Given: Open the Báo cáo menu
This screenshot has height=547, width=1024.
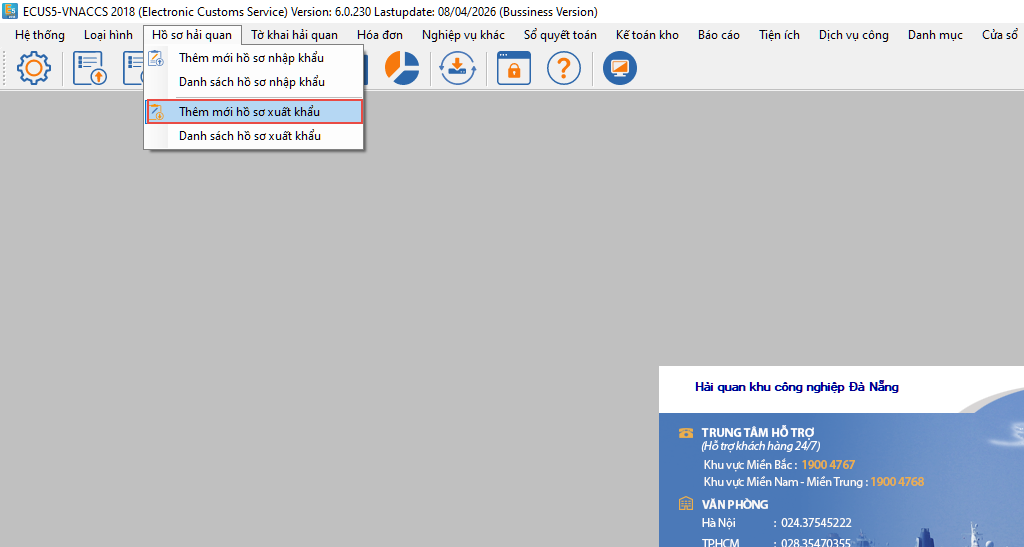Looking at the screenshot, I should click(x=718, y=35).
